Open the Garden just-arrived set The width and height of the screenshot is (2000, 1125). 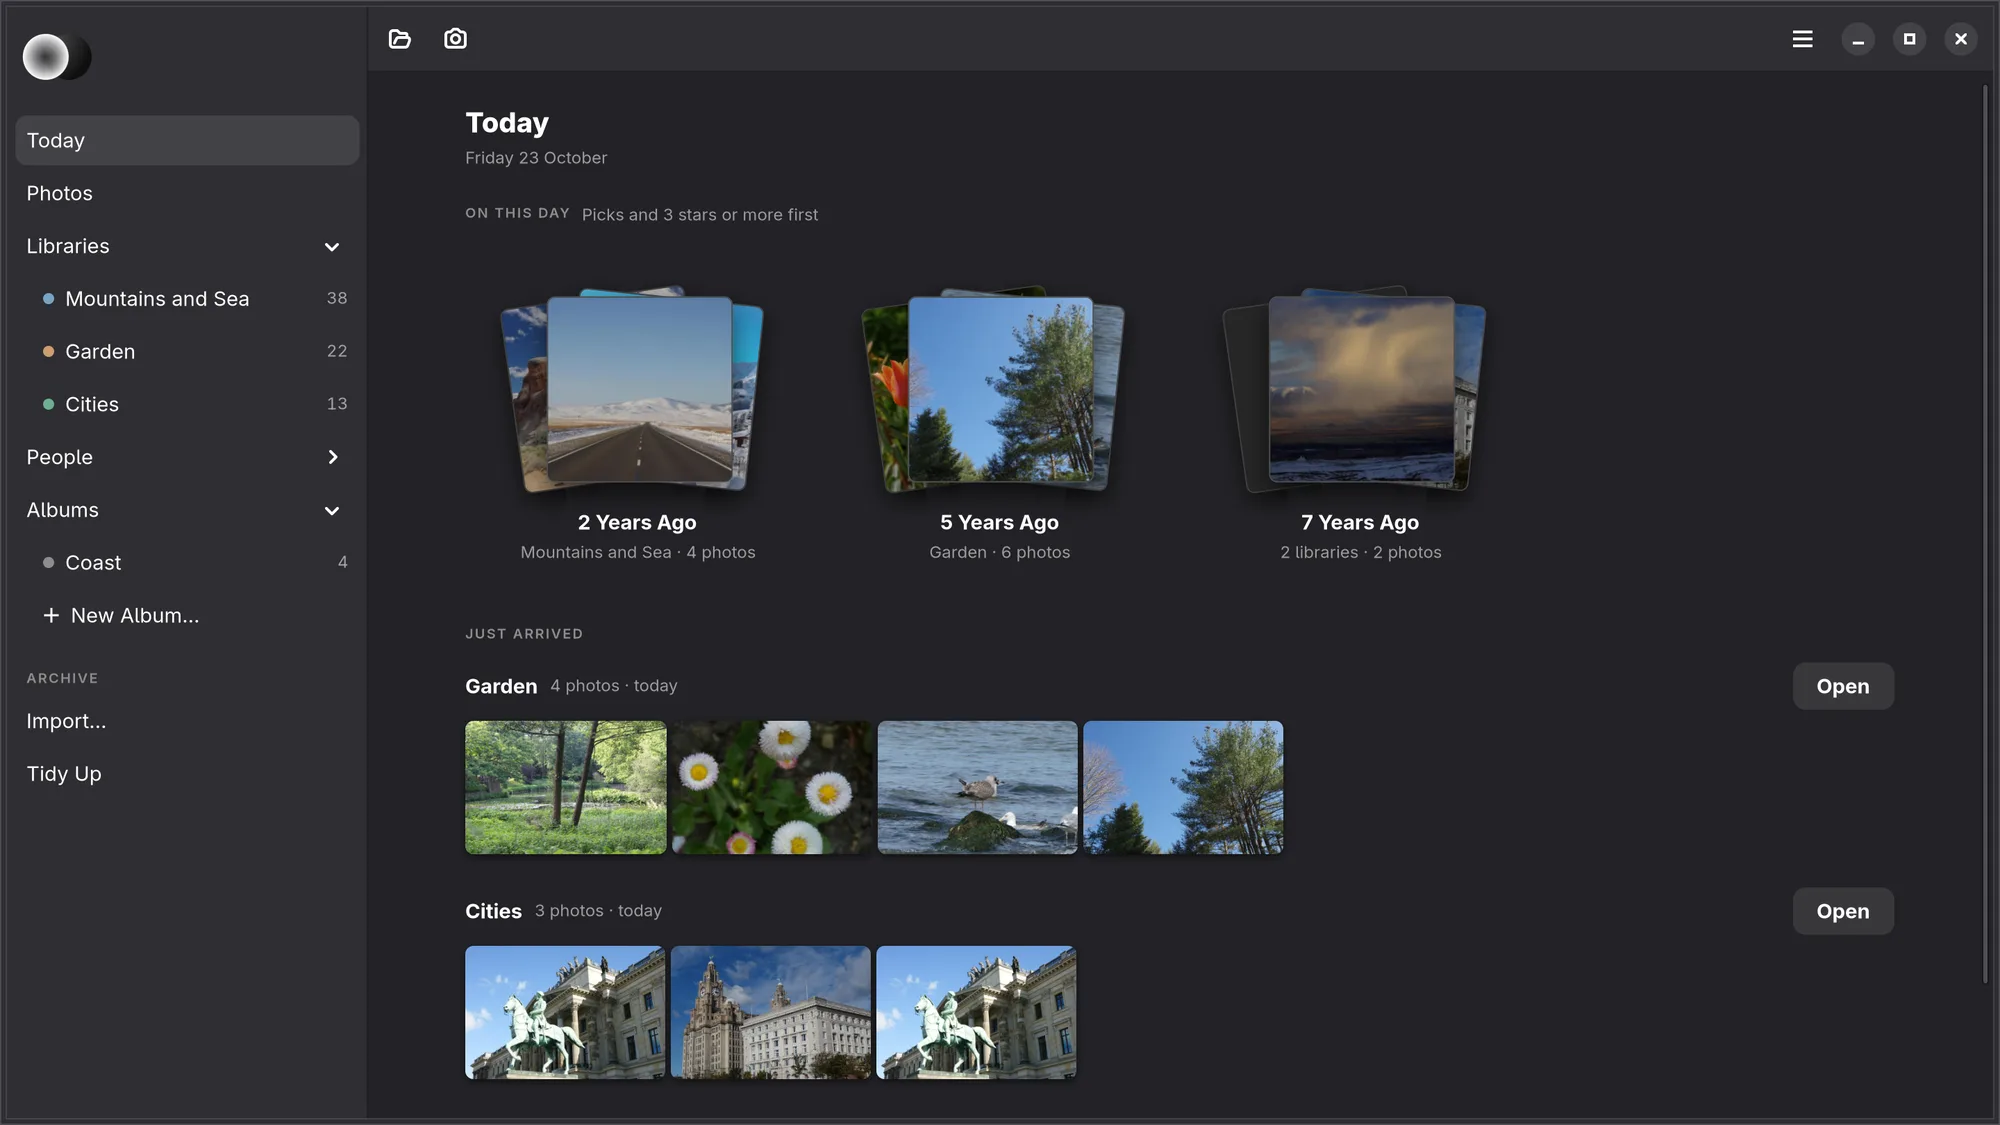1842,686
